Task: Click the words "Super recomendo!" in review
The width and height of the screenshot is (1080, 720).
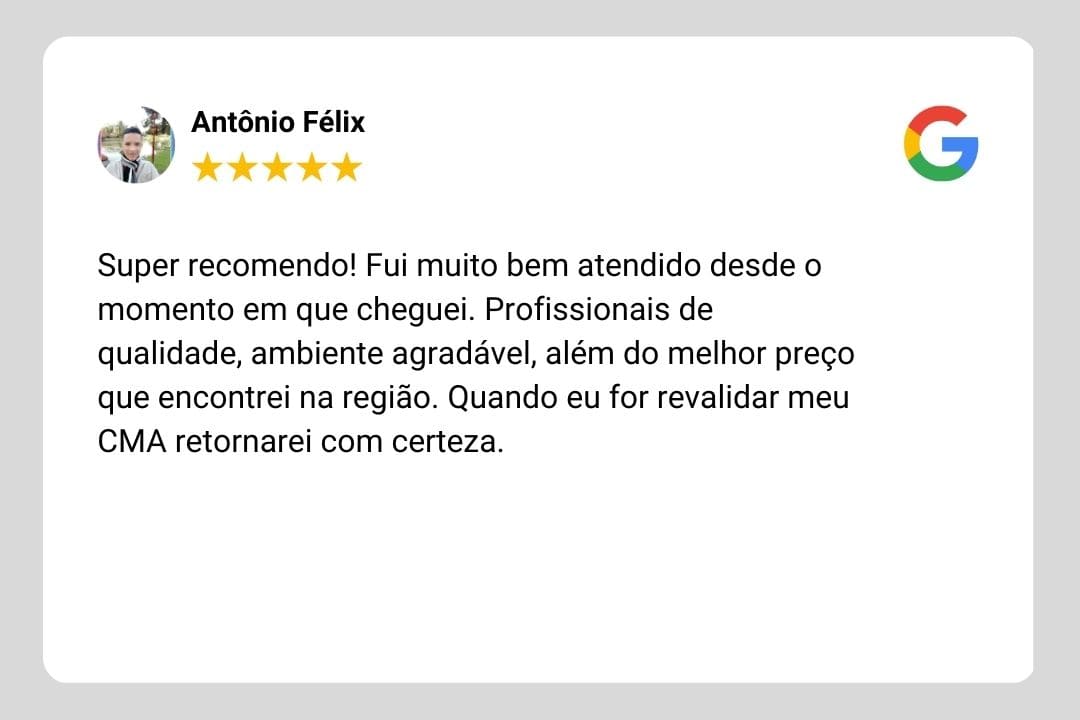Action: point(227,266)
